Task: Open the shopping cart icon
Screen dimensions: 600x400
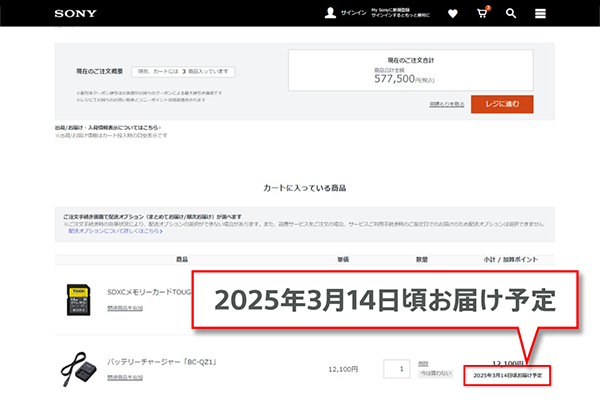Action: pos(482,13)
